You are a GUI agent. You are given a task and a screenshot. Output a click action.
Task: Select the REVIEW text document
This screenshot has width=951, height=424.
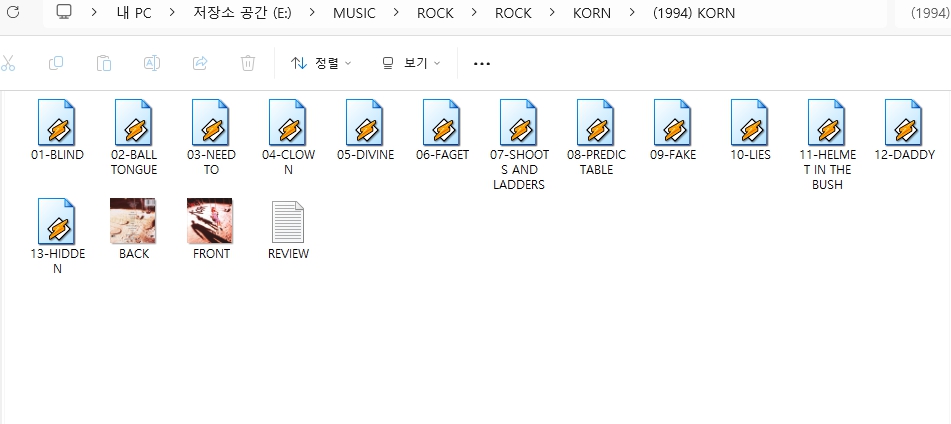click(288, 222)
